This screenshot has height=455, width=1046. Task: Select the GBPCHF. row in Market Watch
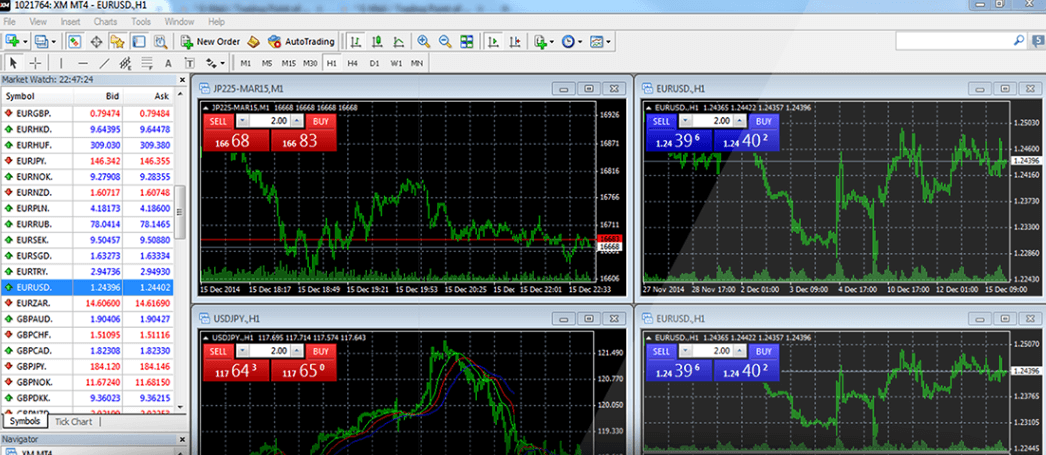coord(87,335)
